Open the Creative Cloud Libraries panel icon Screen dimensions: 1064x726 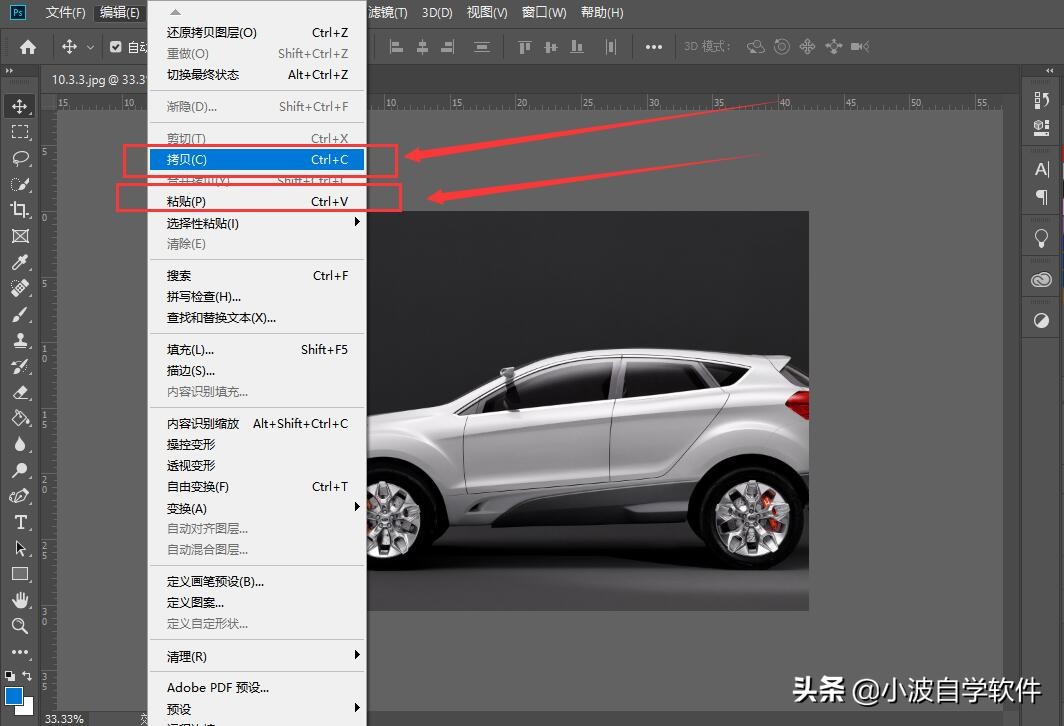click(1041, 280)
